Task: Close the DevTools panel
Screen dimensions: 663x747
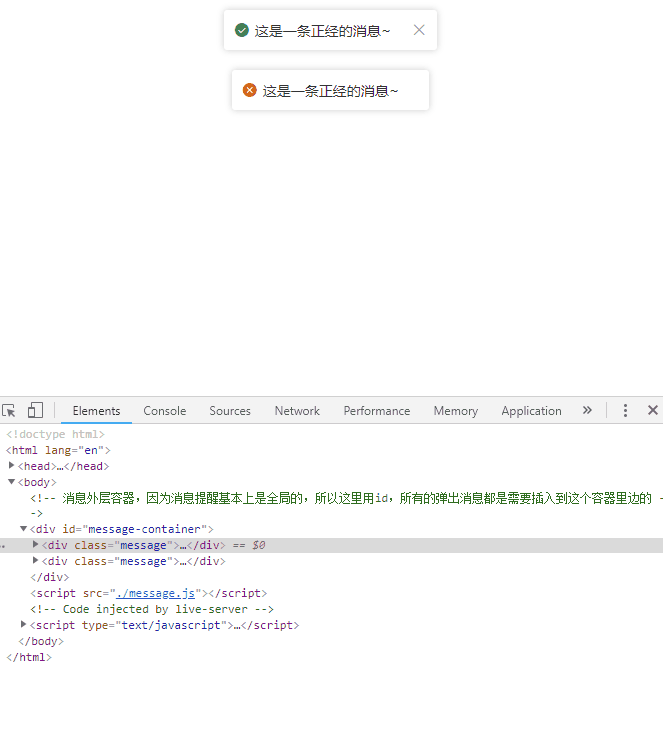Action: [653, 410]
